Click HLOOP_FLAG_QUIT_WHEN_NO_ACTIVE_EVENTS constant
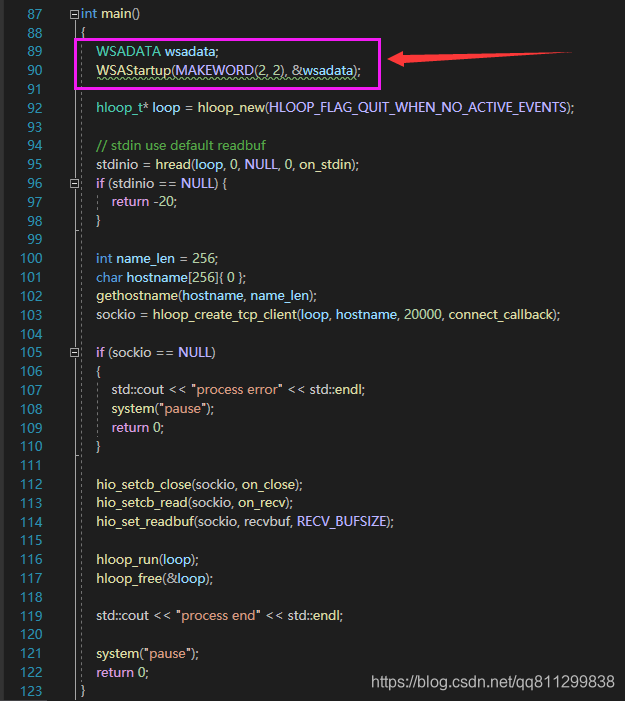This screenshot has height=701, width=625. [418, 108]
